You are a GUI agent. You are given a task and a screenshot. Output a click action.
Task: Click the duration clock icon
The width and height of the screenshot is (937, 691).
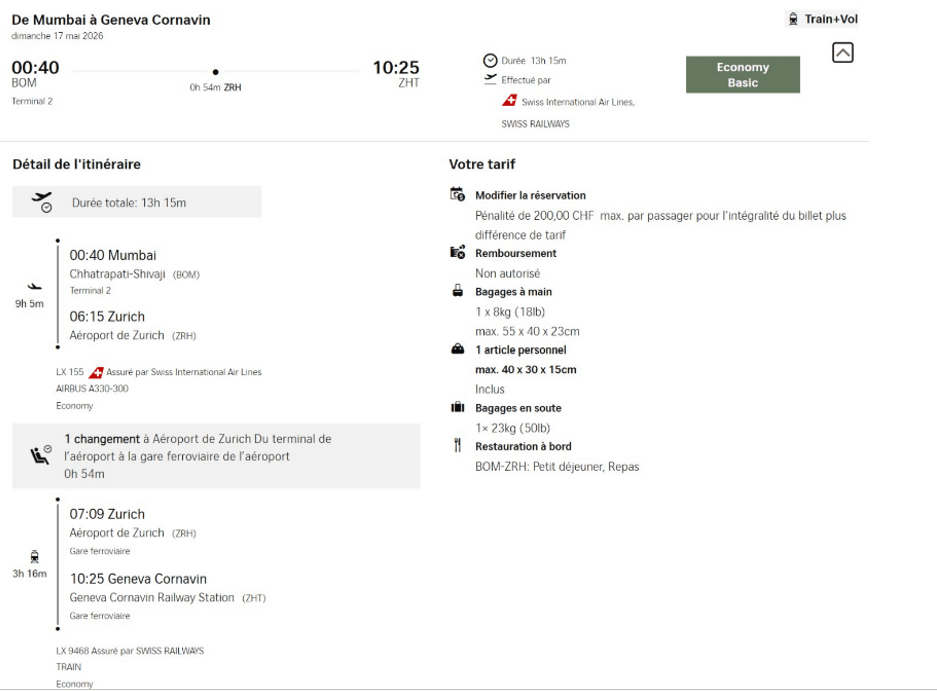click(489, 61)
